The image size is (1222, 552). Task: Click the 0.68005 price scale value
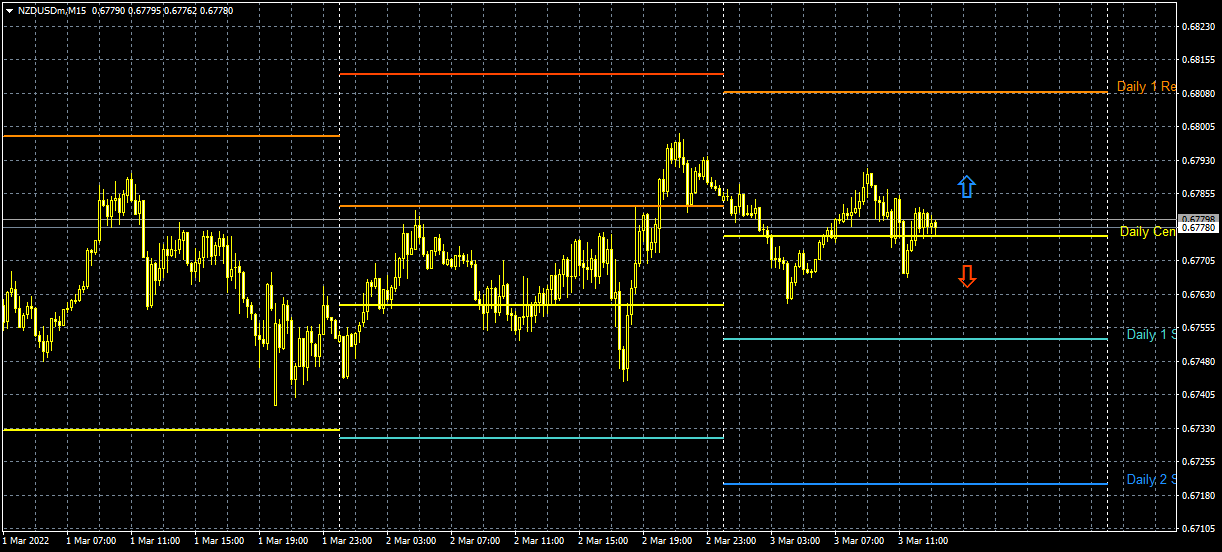[x=1198, y=127]
